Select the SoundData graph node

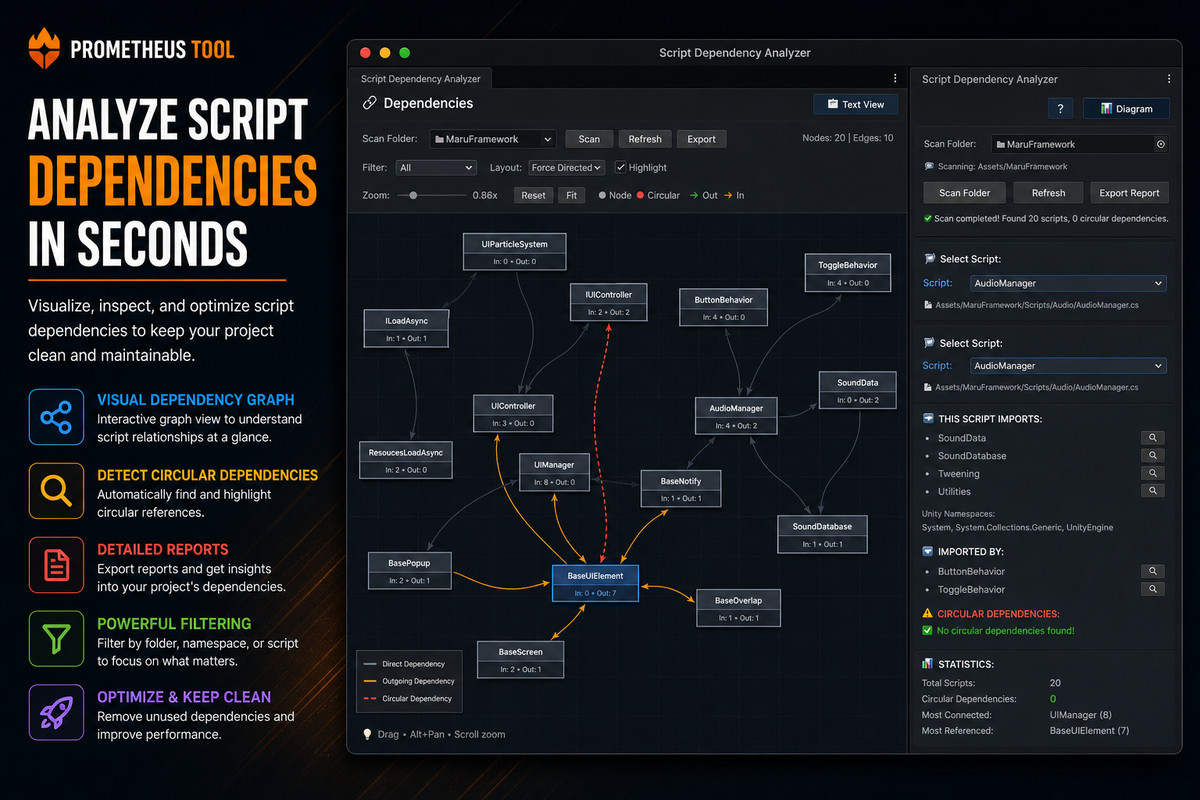858,390
